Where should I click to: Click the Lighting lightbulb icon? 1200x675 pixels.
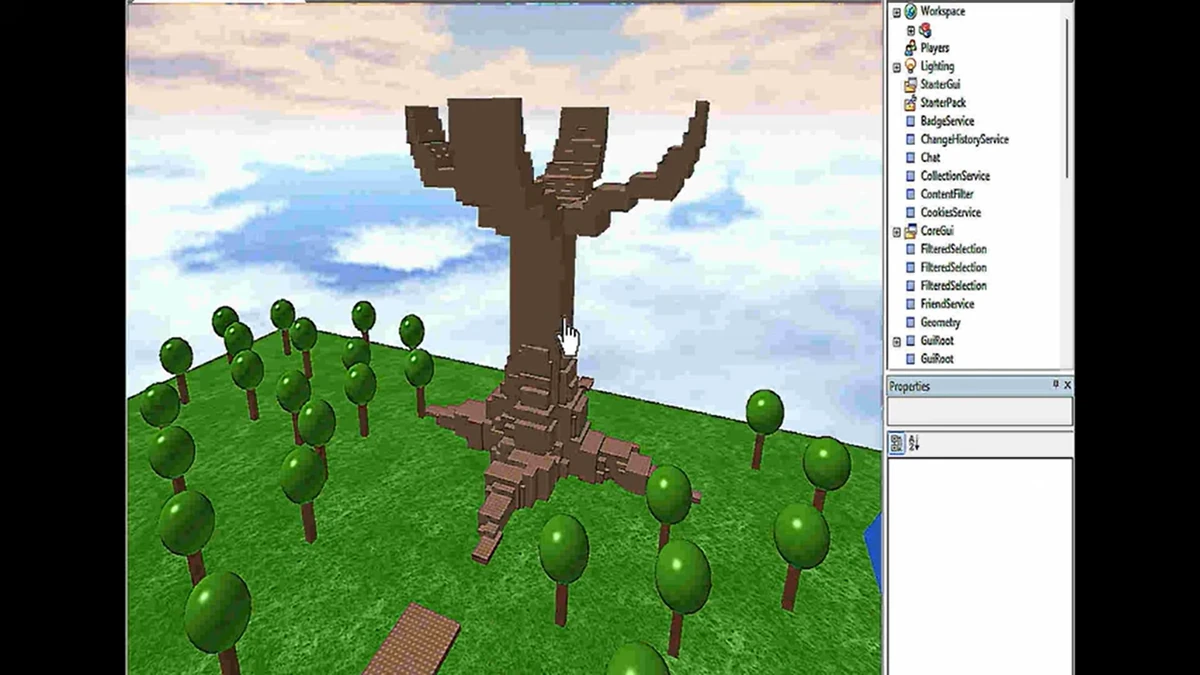pos(910,66)
